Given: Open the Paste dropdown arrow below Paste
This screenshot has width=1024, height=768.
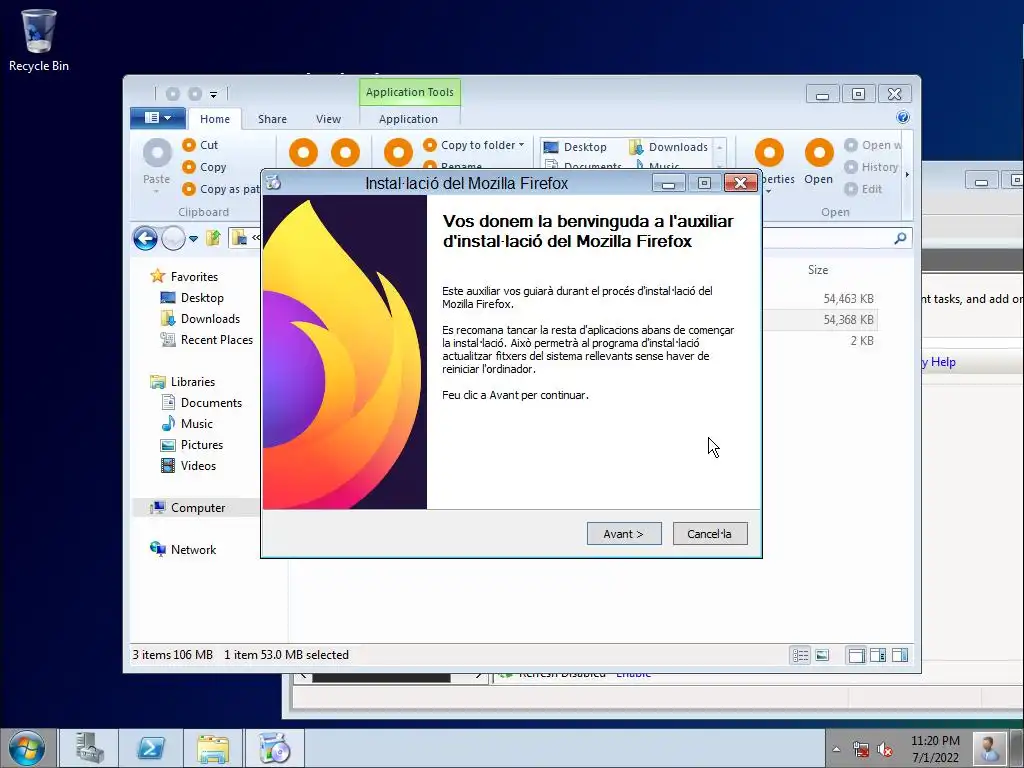Looking at the screenshot, I should point(157,192).
